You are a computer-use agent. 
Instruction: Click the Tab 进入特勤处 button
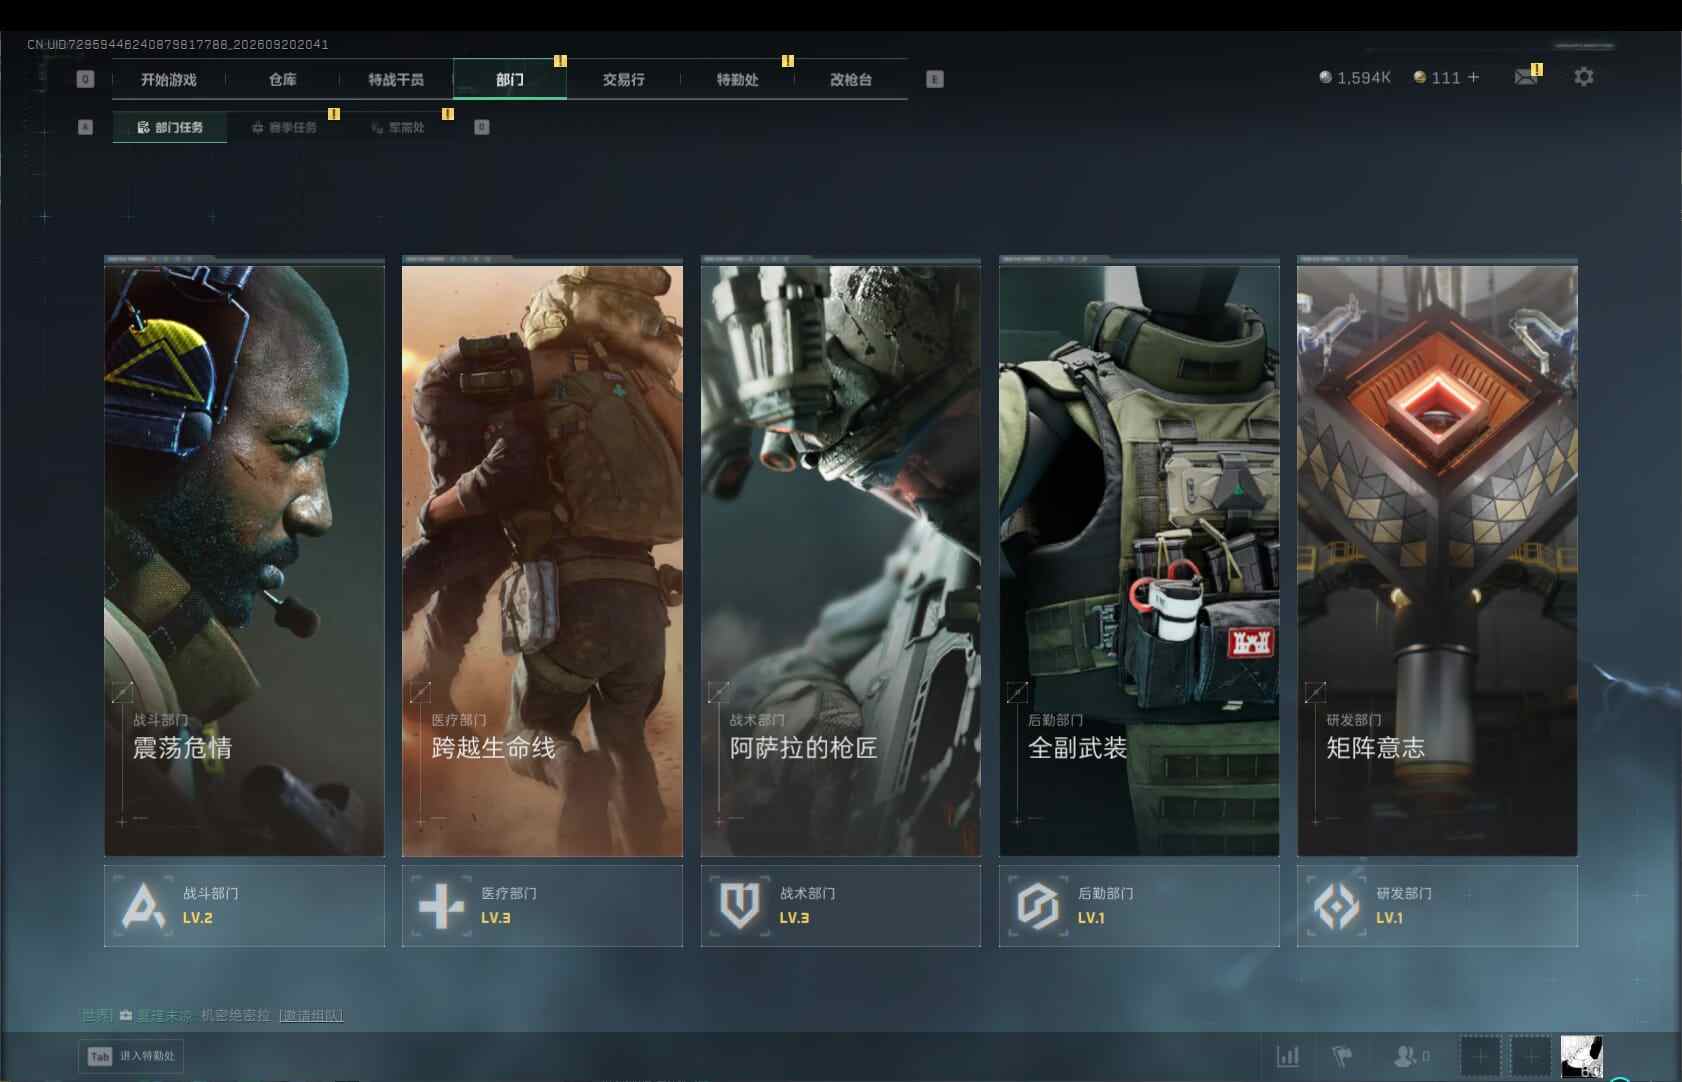coord(131,1056)
